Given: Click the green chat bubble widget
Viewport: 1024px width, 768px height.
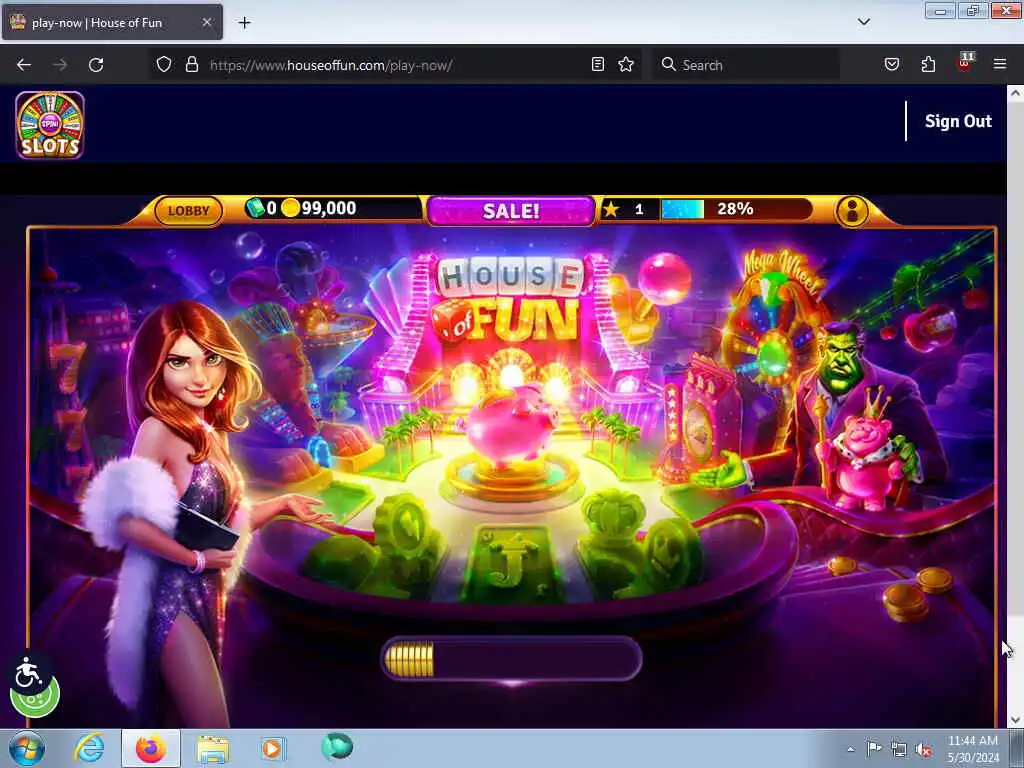Looking at the screenshot, I should coord(36,700).
